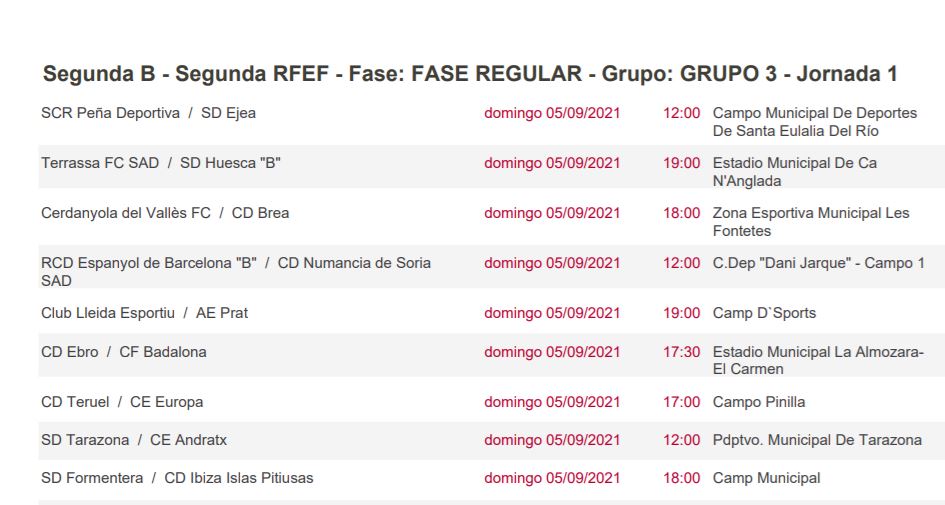The height and width of the screenshot is (505, 945).
Task: Click the CD Ebro / CF Badalona fixture
Action: coord(124,352)
